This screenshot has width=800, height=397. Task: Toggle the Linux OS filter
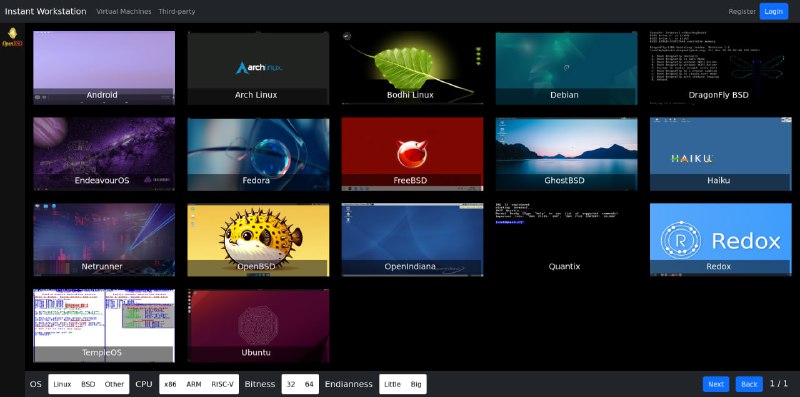point(62,384)
